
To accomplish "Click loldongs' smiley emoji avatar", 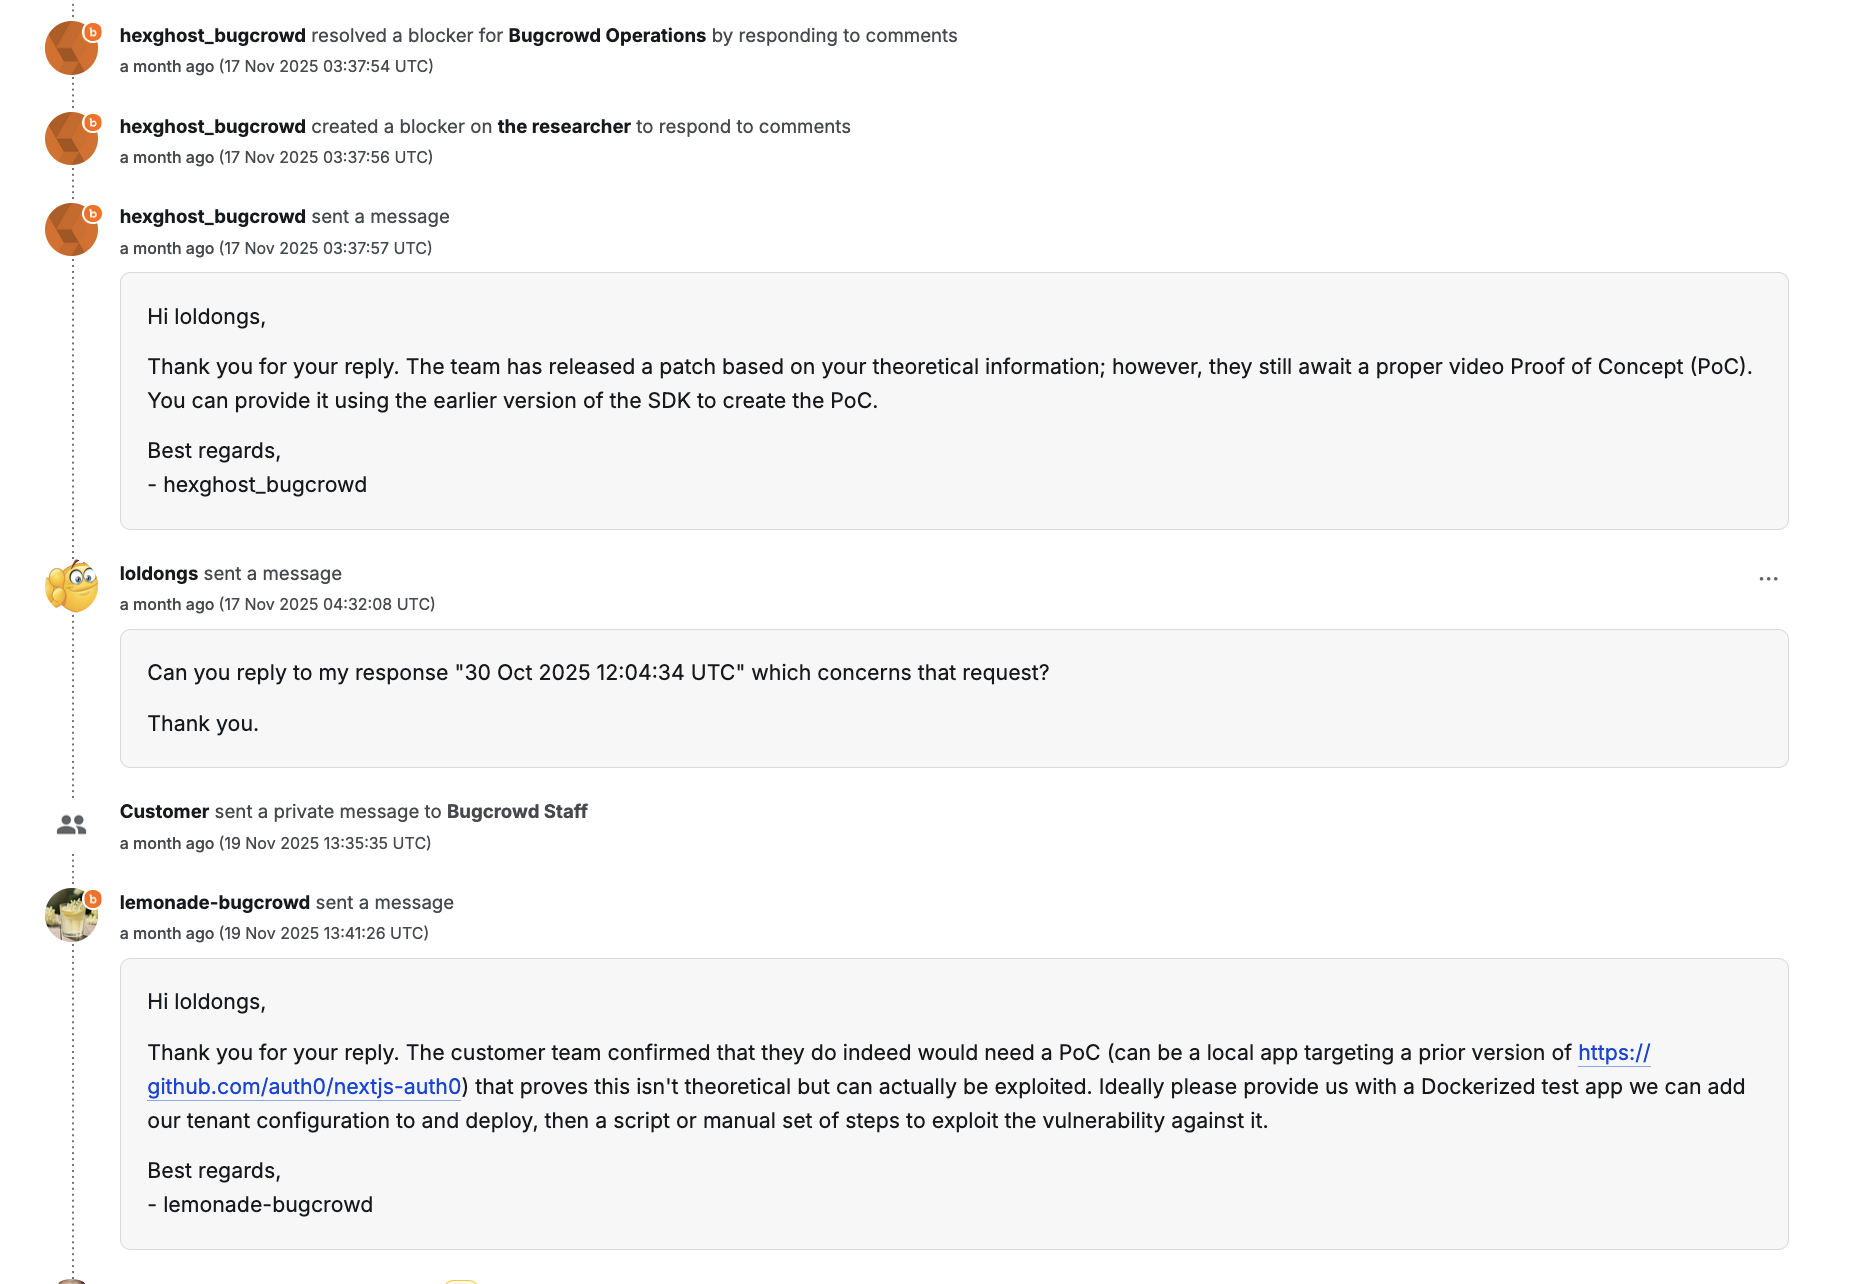I will click(70, 585).
